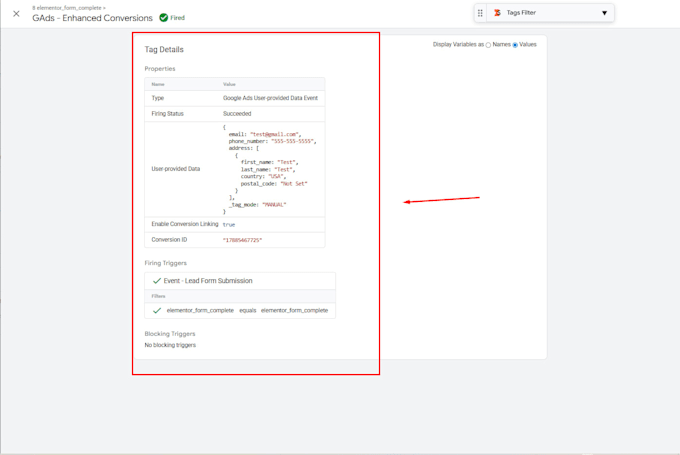Click the checkmark beside the elementor_form_complete filter
The image size is (680, 455).
click(x=157, y=311)
